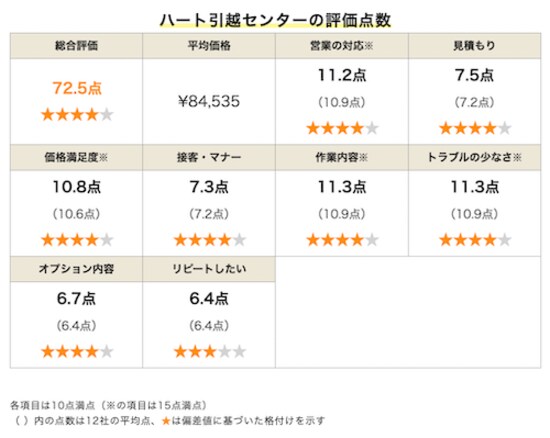This screenshot has height=438, width=550.
Task: Click the orange star in the footnote legend
Action: [166, 421]
